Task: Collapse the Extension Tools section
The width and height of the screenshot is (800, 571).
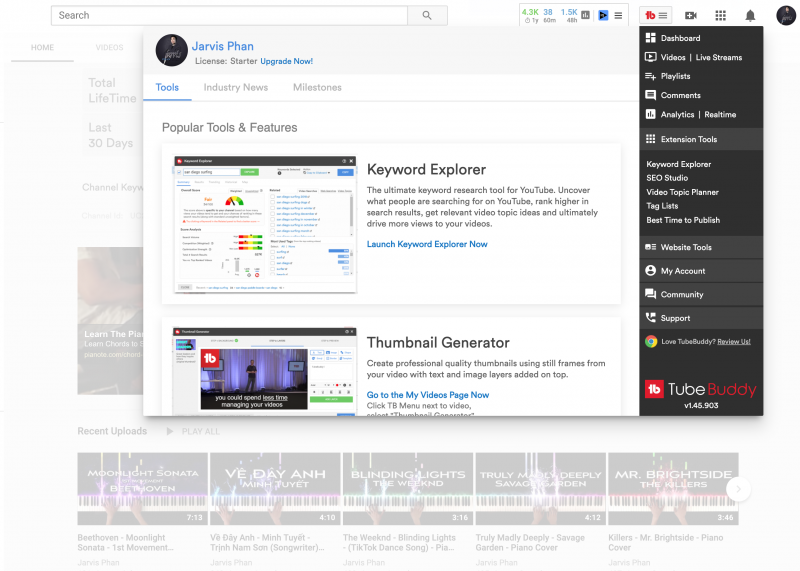Action: pos(688,139)
